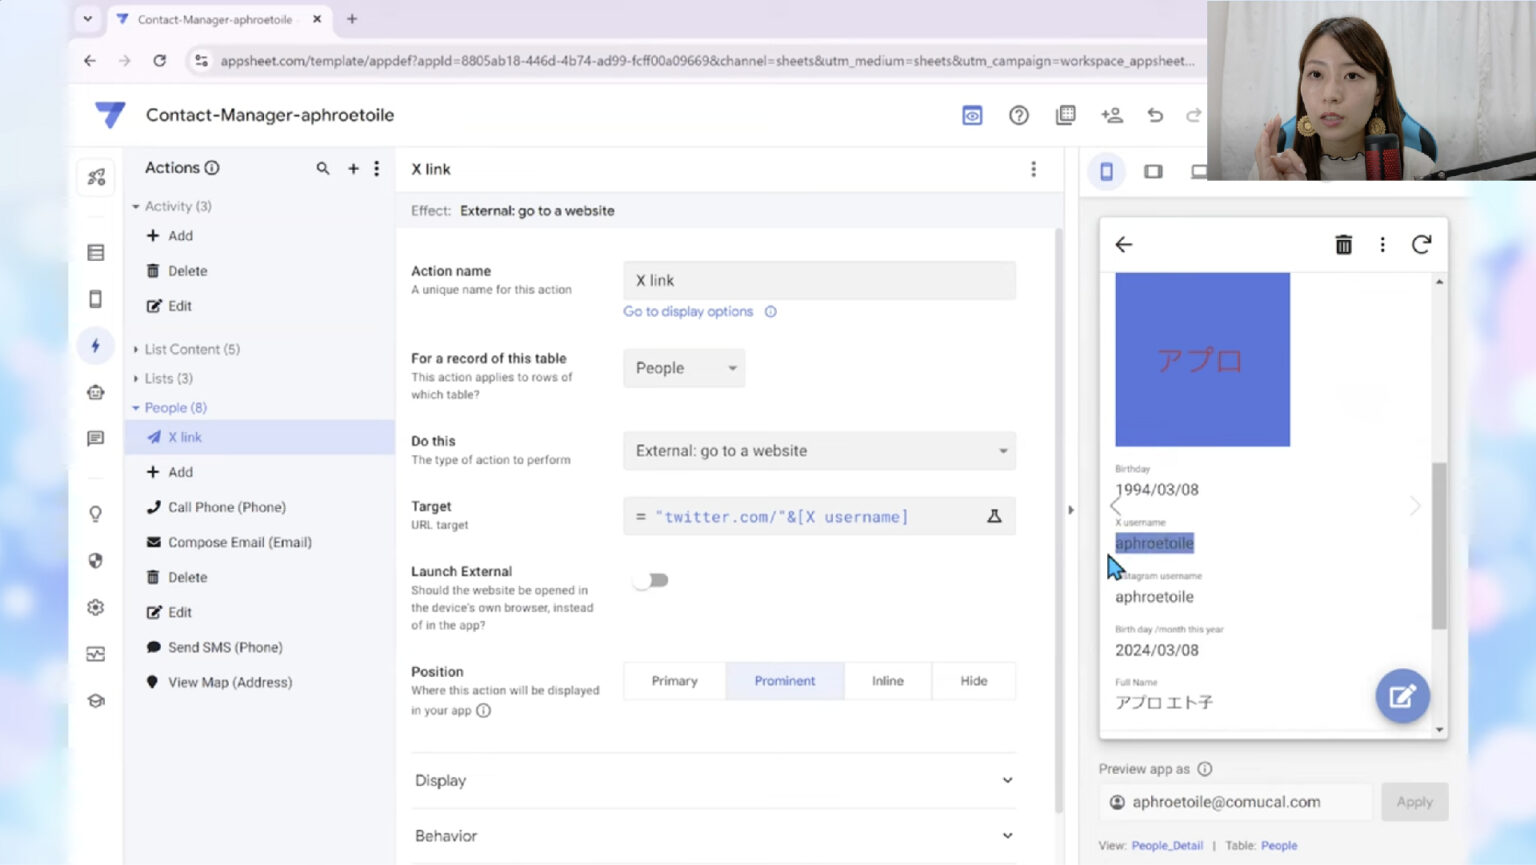Click the Undo arrow icon
This screenshot has height=865, width=1536.
point(1155,115)
